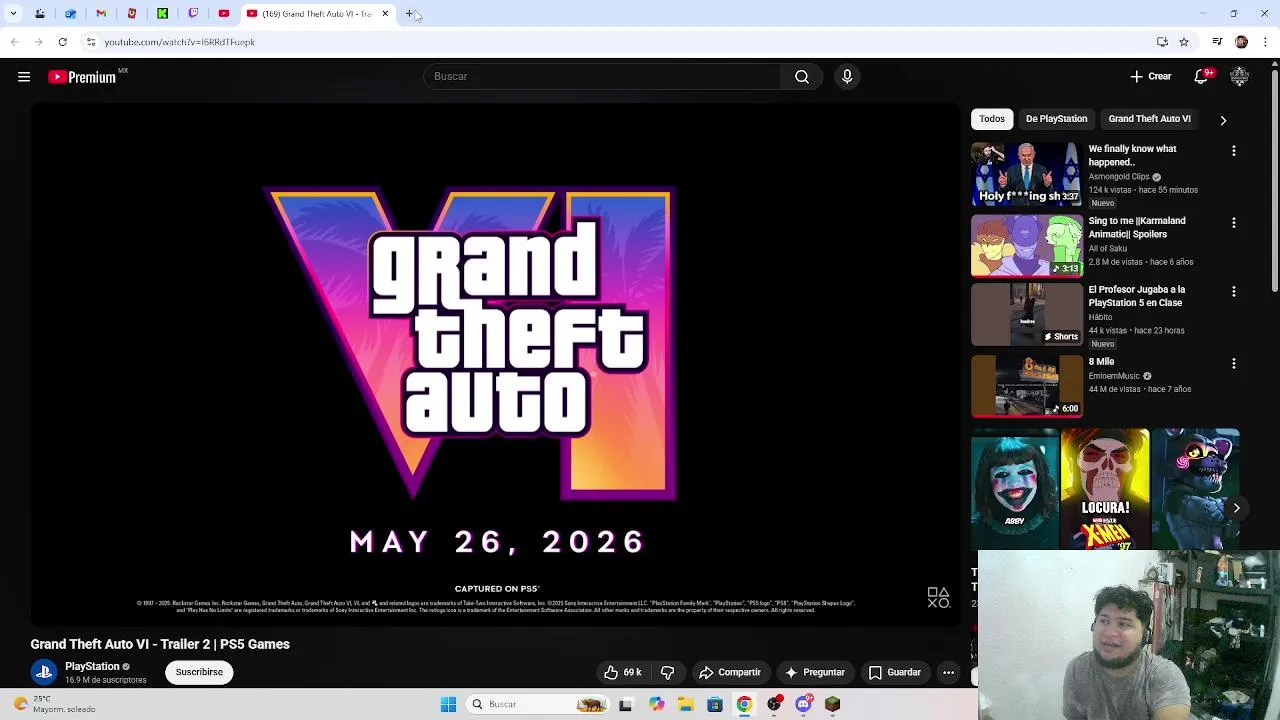Open Chrome profile avatar
The width and height of the screenshot is (1280, 720).
(1241, 42)
